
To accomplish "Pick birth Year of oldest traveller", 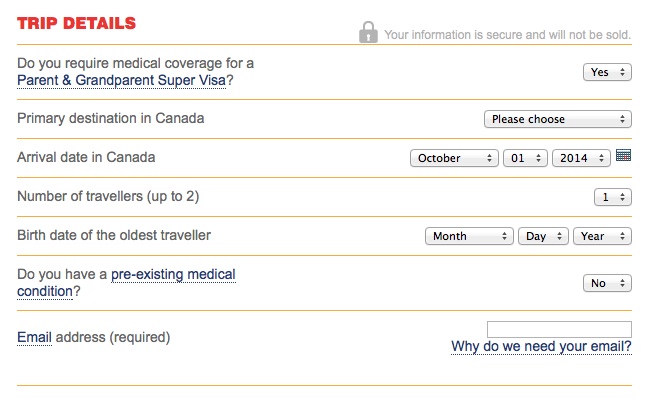I will pos(602,236).
